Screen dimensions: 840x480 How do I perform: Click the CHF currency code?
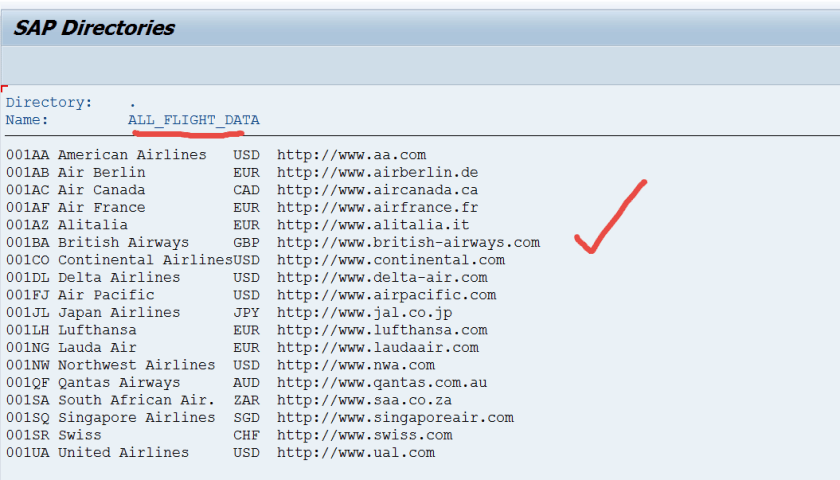click(246, 435)
